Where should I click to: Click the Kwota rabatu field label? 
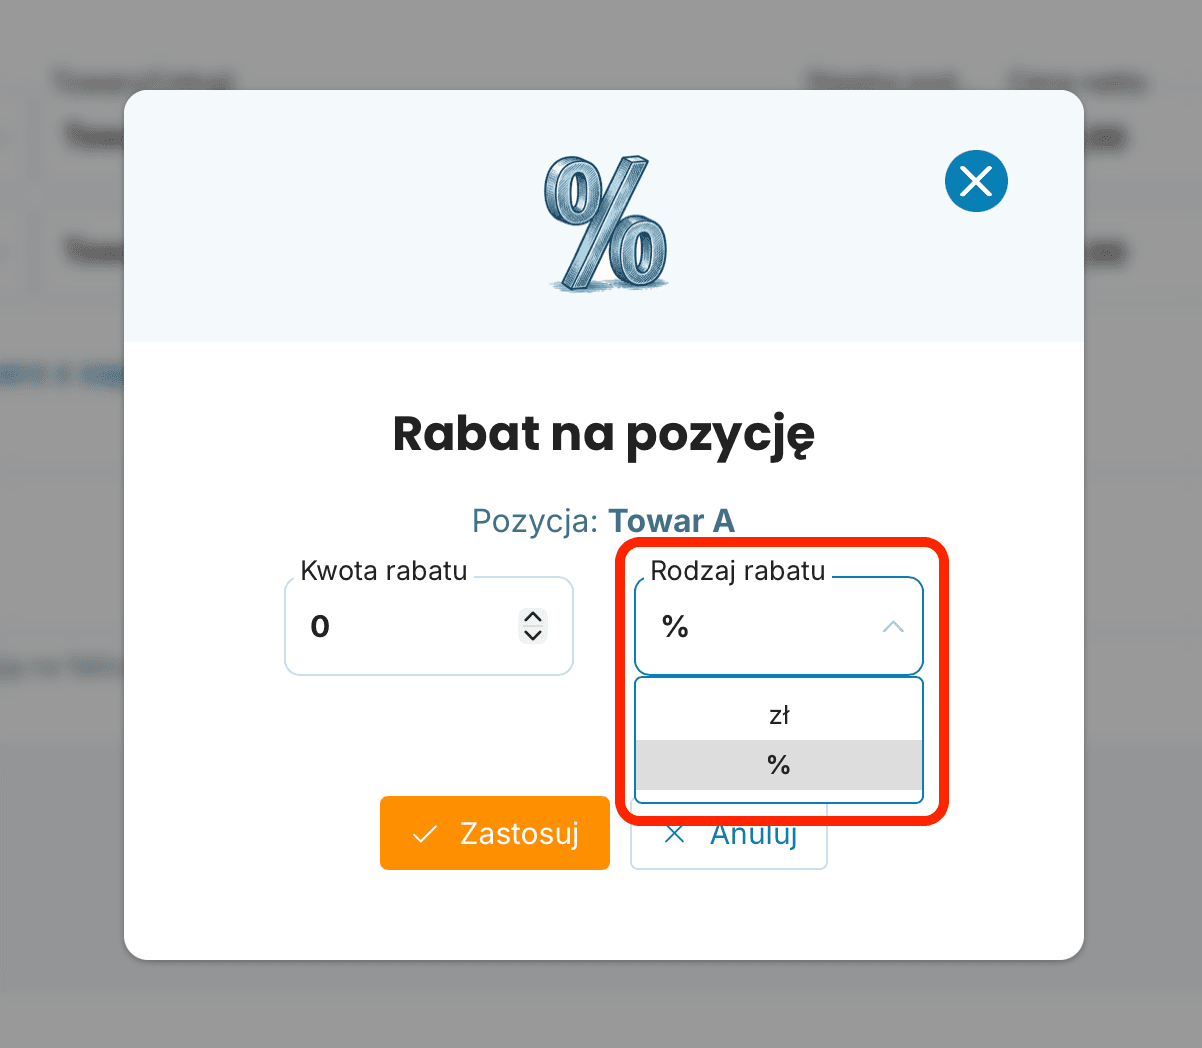384,571
